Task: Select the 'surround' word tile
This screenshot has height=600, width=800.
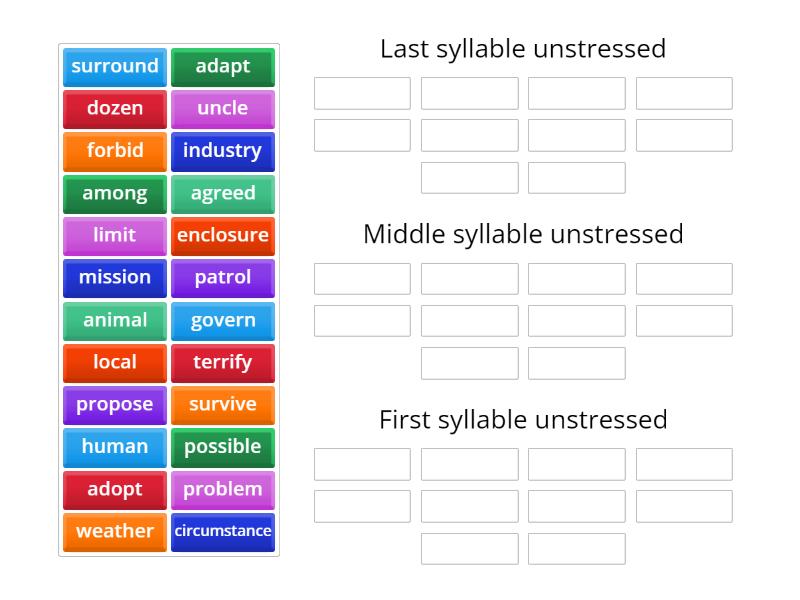Action: pos(115,67)
